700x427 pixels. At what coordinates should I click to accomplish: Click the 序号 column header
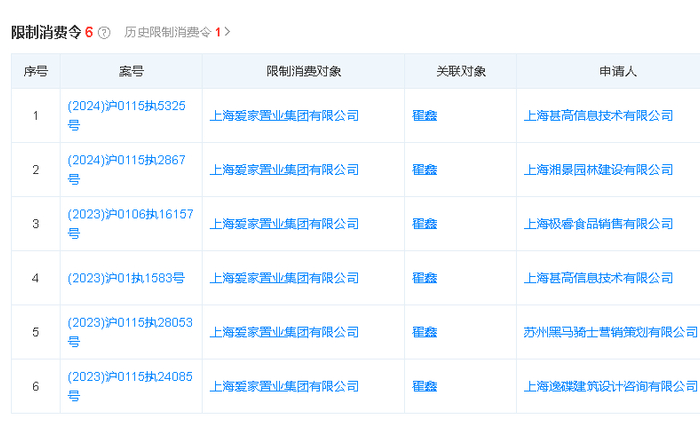36,71
